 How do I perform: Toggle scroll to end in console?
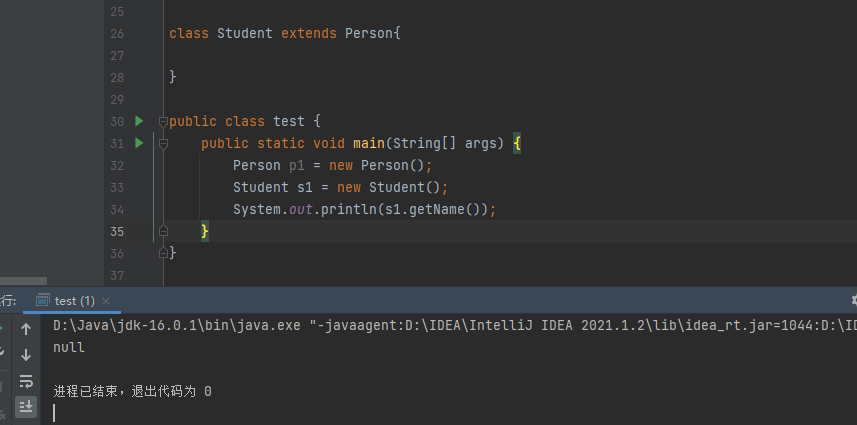tap(26, 406)
